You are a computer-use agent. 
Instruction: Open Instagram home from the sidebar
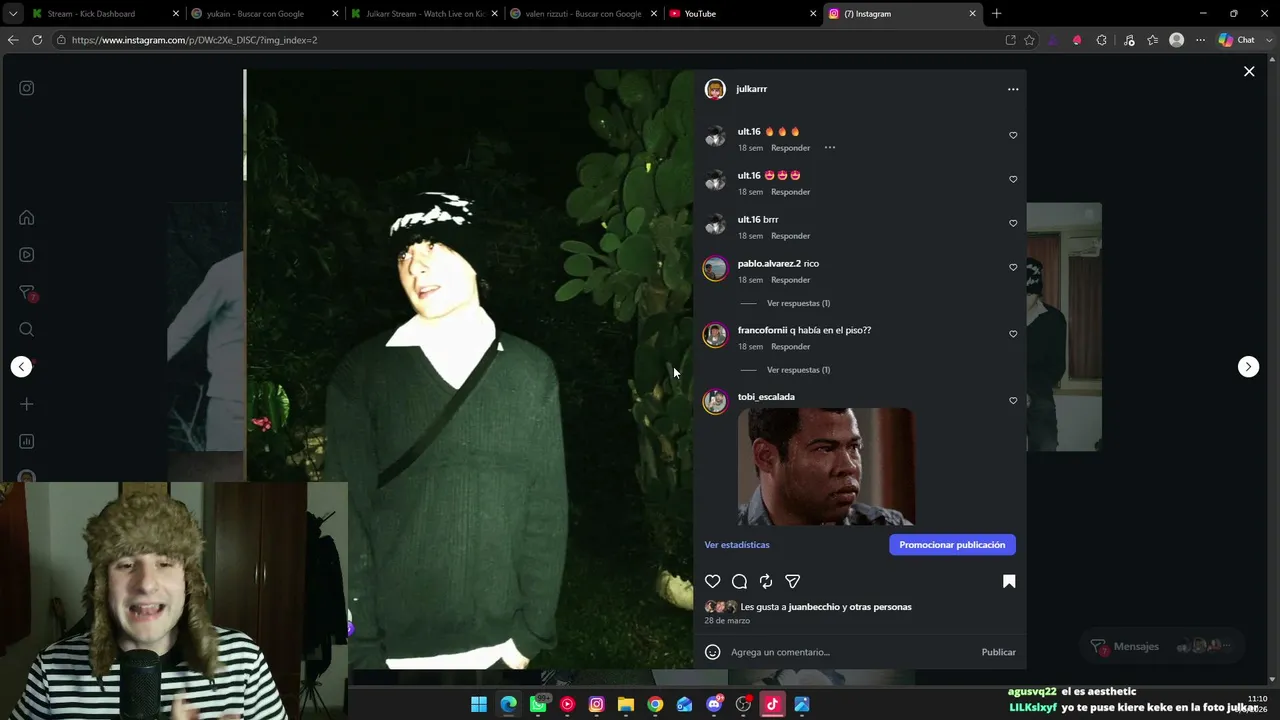[27, 218]
